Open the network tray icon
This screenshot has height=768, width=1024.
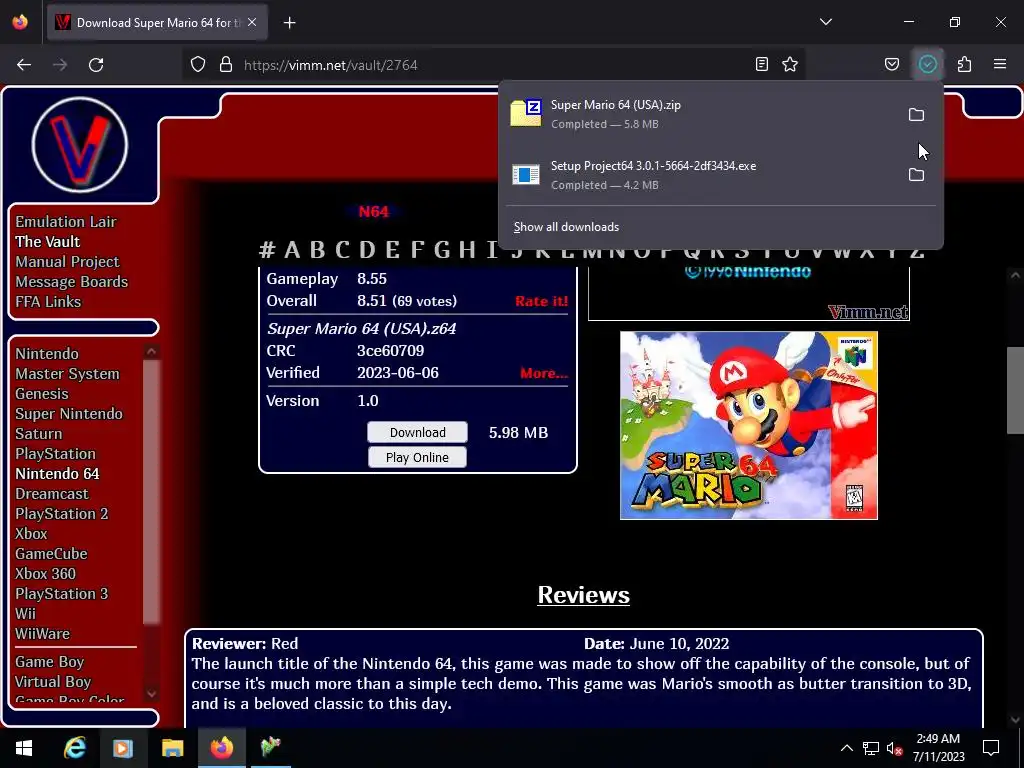pyautogui.click(x=871, y=748)
